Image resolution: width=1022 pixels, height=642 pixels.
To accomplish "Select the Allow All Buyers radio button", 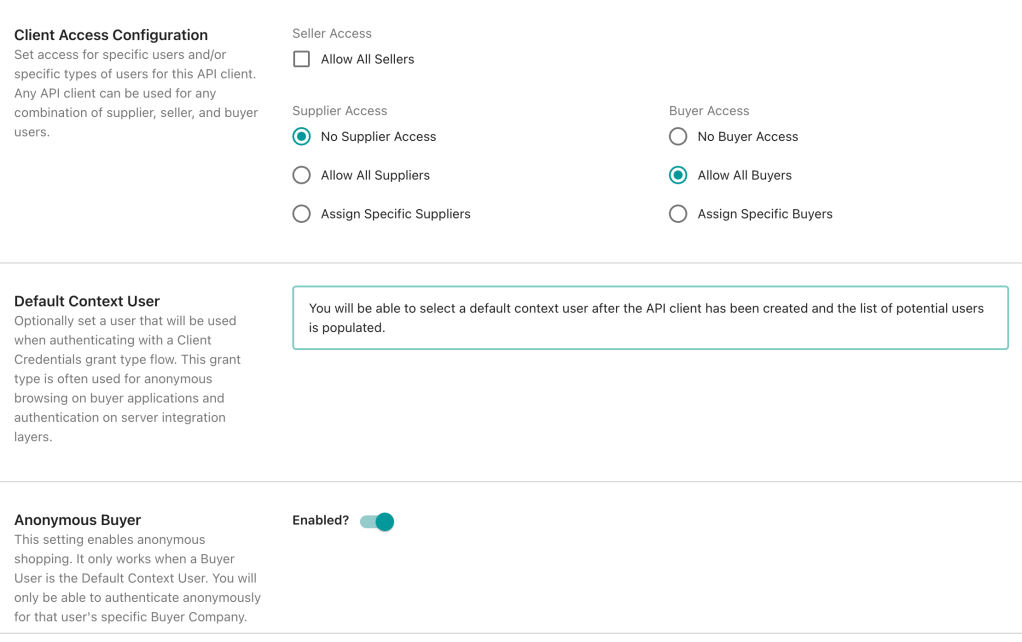I will pyautogui.click(x=678, y=175).
